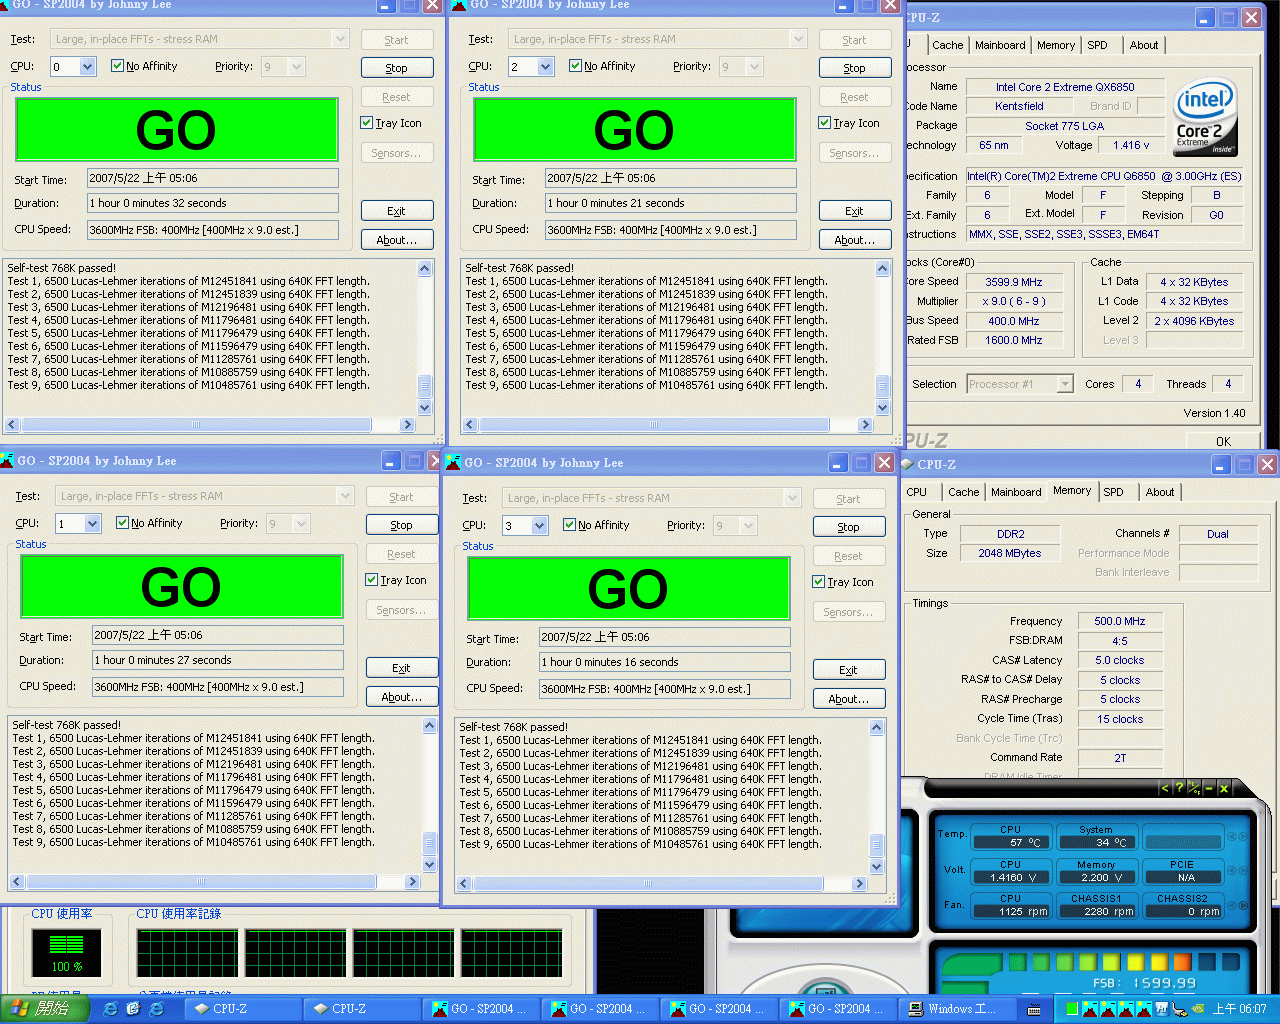Viewport: 1280px width, 1024px height.
Task: Open the CPU dropdown showing 2
Action: pos(545,67)
